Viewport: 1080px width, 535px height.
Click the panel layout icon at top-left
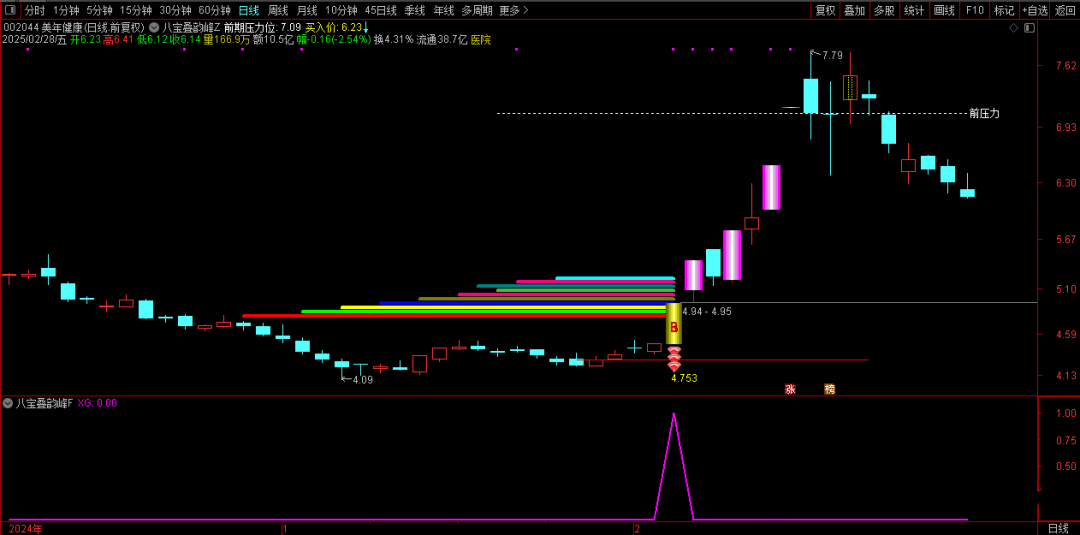tap(11, 10)
